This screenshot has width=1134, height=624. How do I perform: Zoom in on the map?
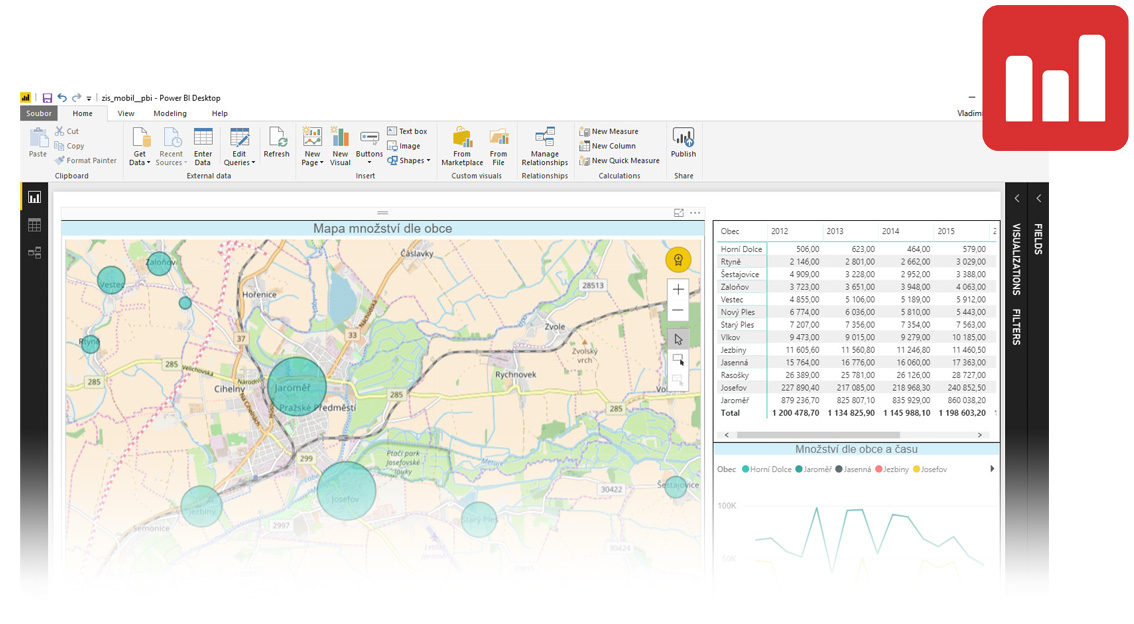point(678,290)
